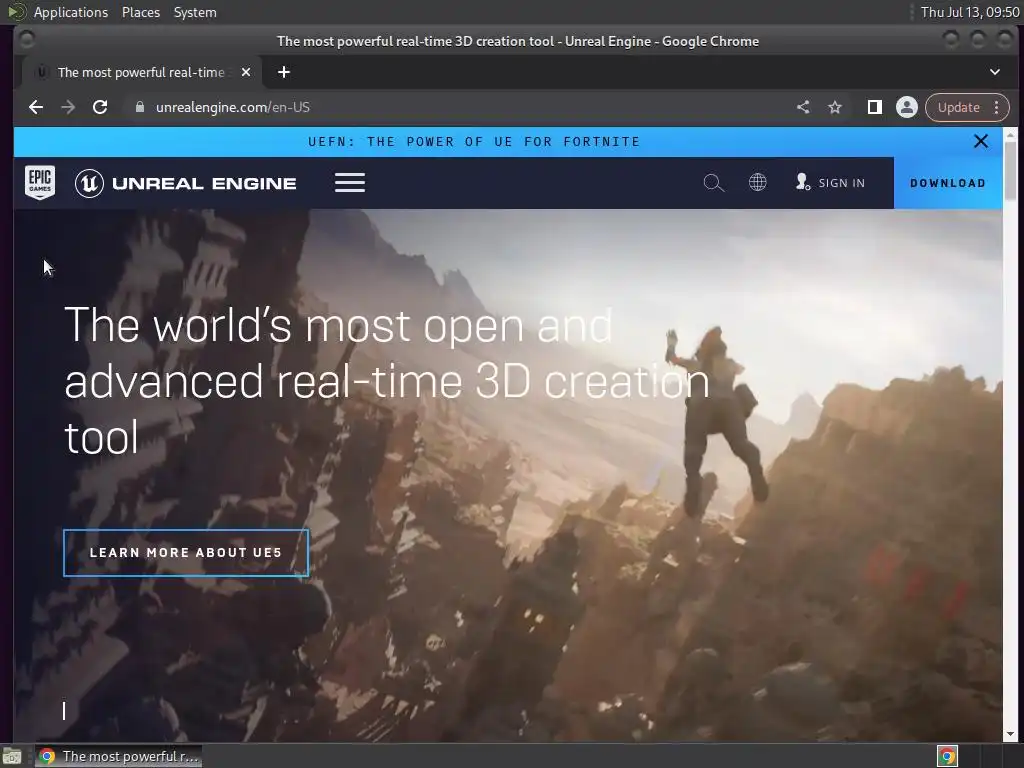Click the page's vertical scrollbar thumb
Image resolution: width=1024 pixels, height=768 pixels.
tap(1010, 170)
